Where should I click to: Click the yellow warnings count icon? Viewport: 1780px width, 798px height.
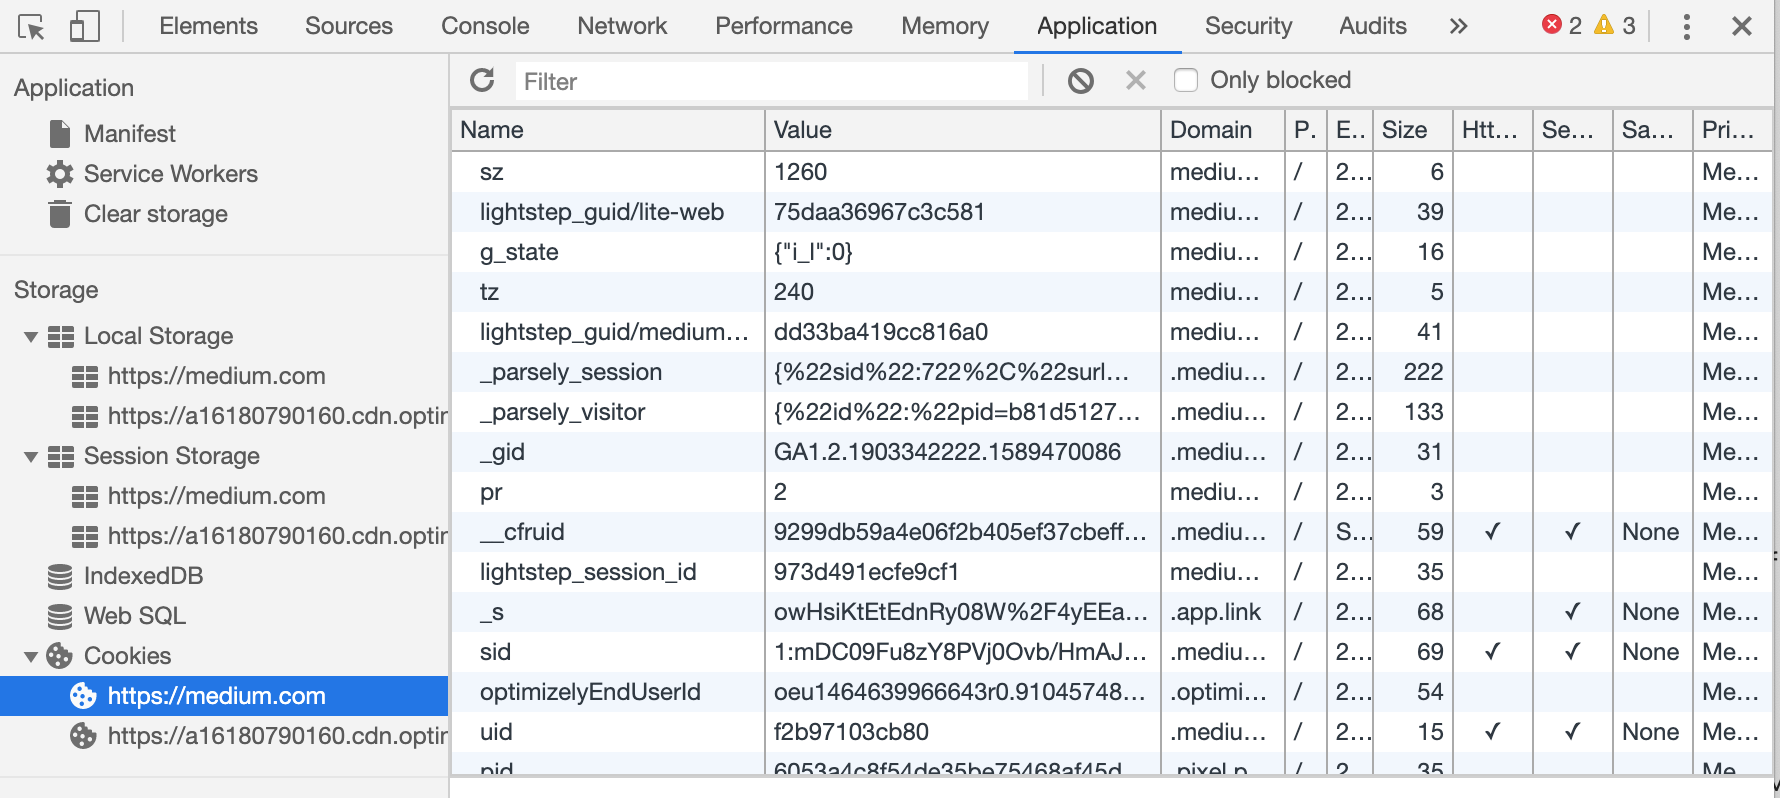coord(1604,25)
